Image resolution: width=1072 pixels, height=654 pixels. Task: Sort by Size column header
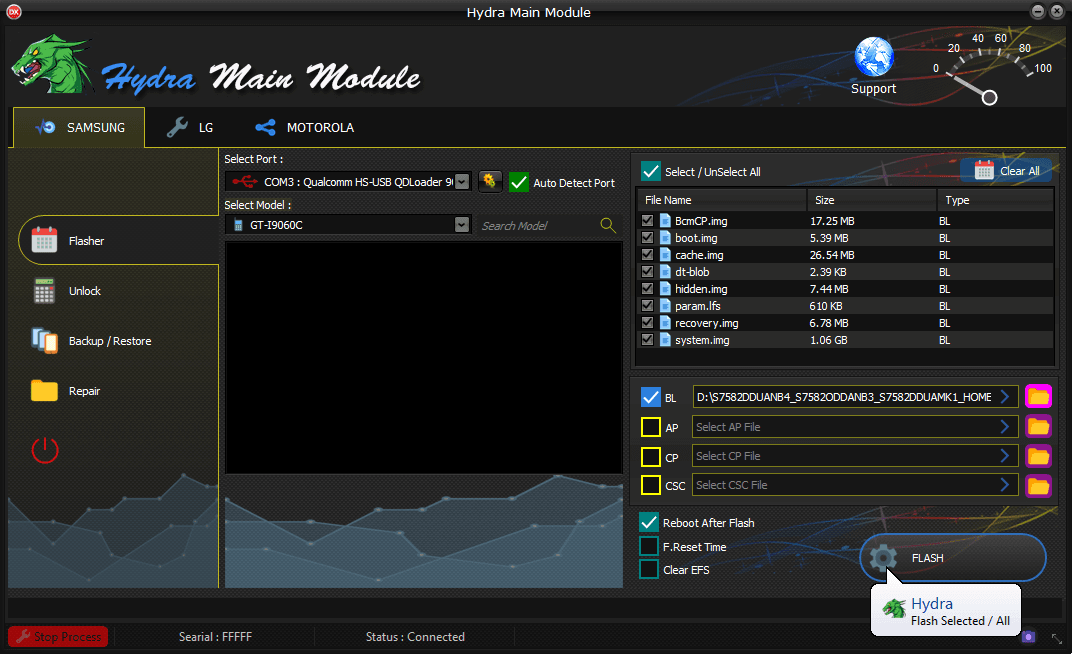coord(872,200)
